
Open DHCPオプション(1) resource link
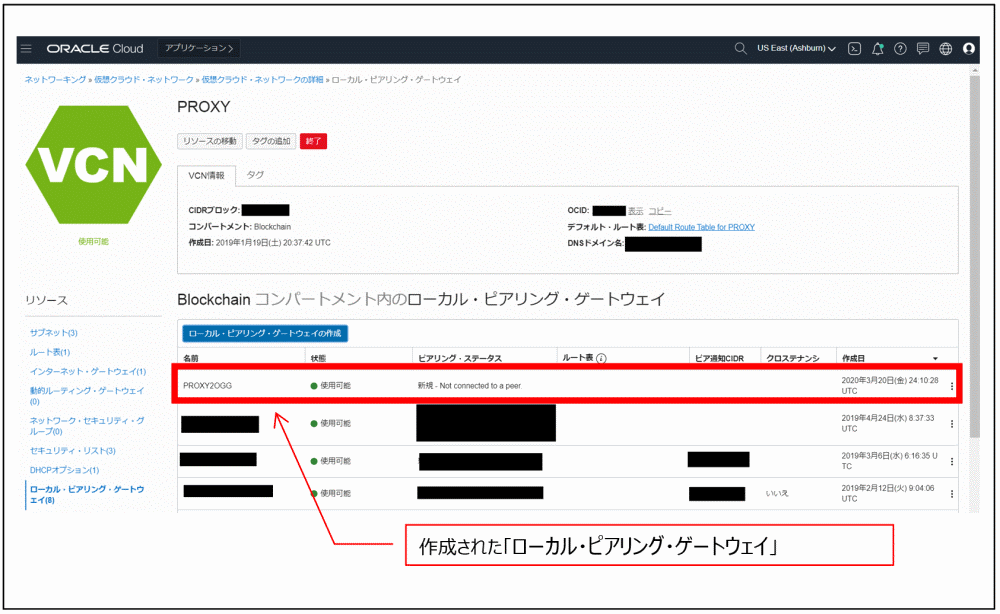pos(64,470)
